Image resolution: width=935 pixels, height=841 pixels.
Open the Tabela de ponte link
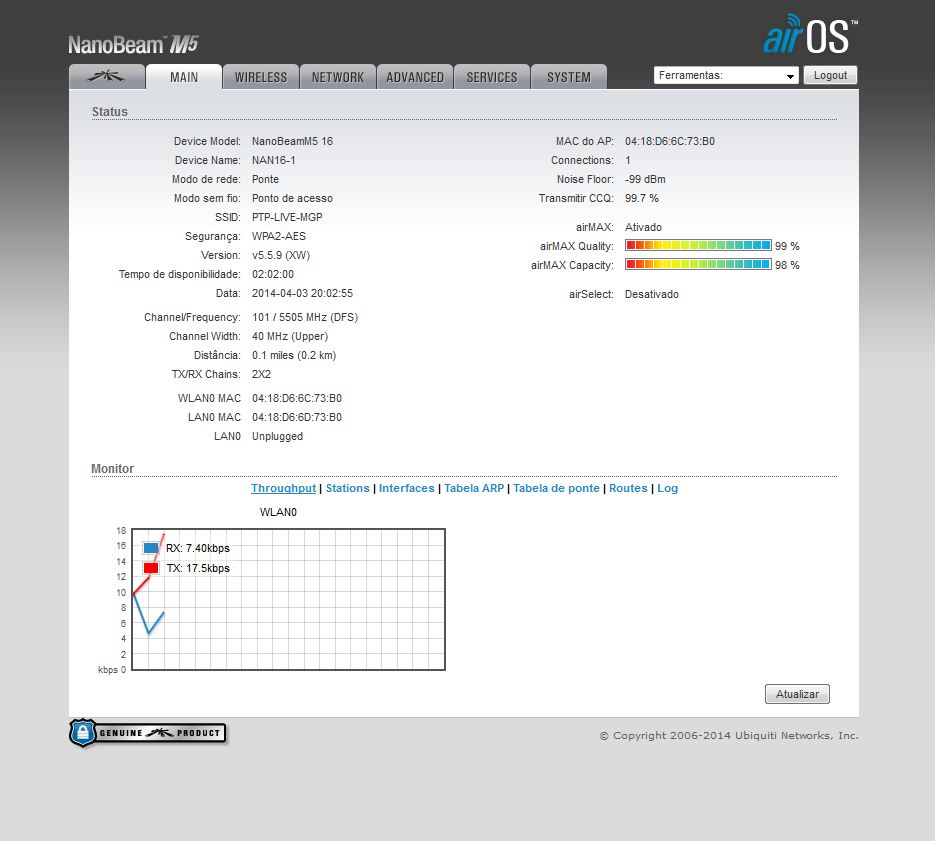coord(556,488)
